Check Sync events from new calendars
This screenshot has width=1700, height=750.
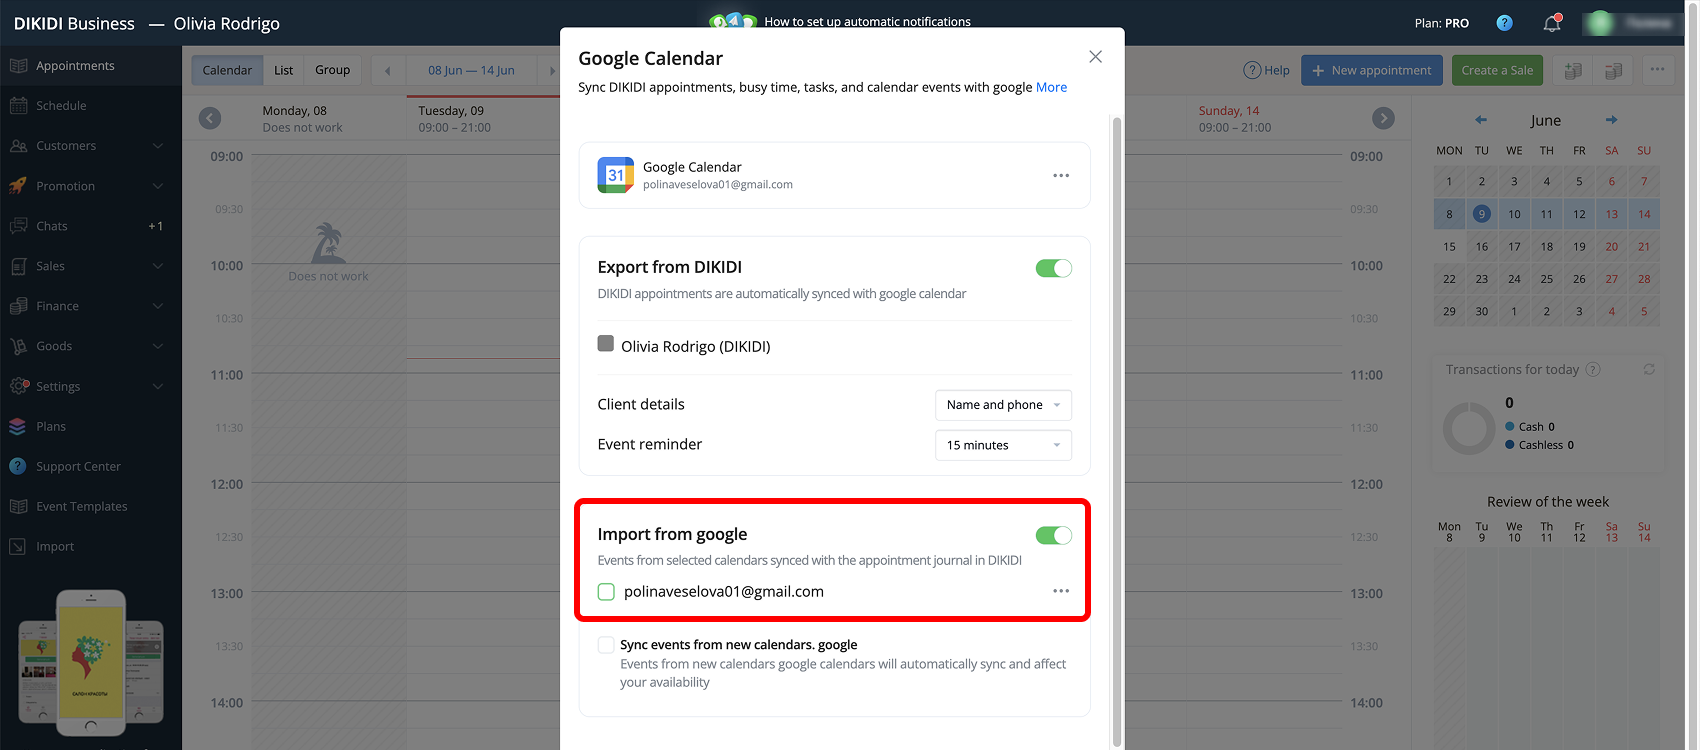[606, 645]
